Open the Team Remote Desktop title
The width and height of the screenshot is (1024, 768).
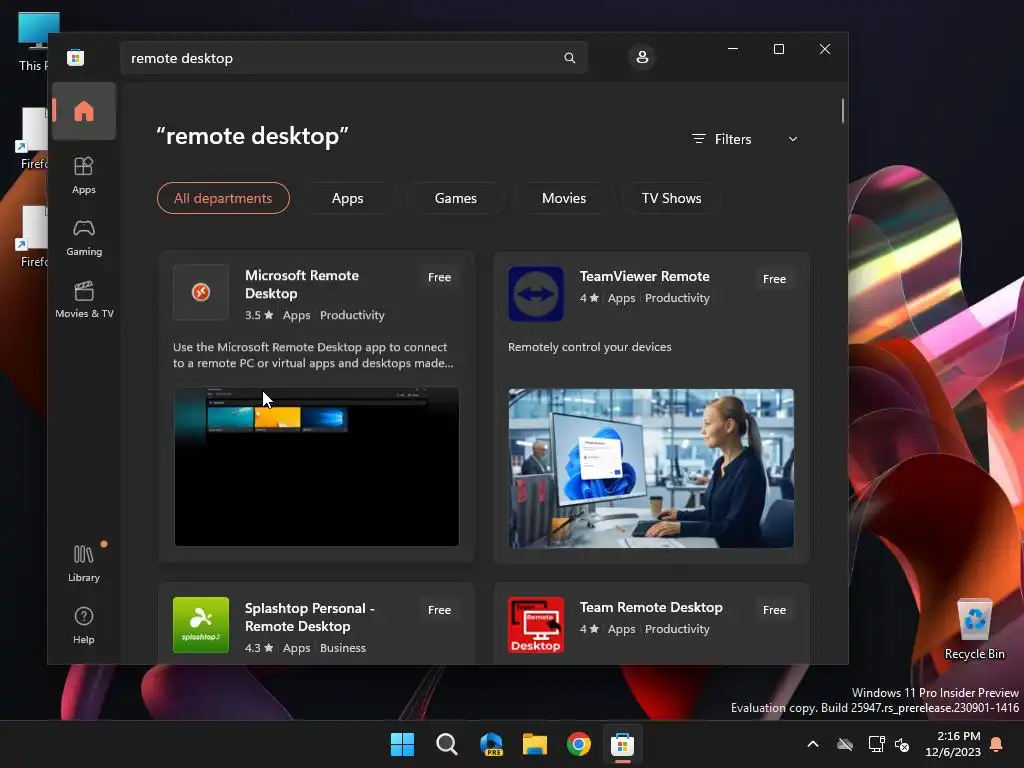point(651,607)
